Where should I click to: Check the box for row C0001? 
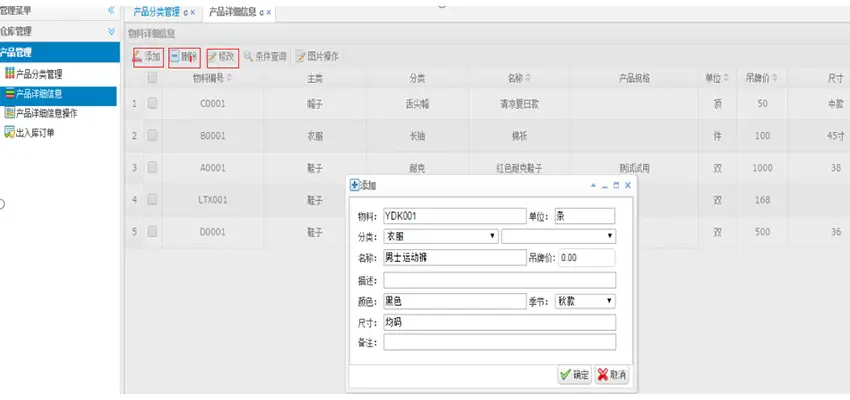153,103
